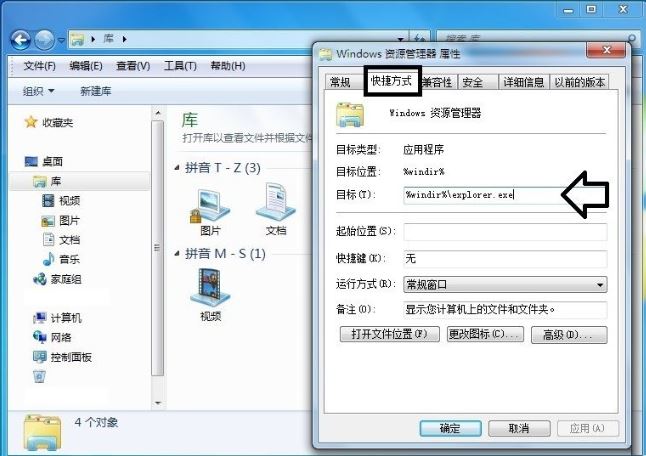646x456 pixels.
Task: Switch to the 以前的版本 tab
Action: click(580, 82)
